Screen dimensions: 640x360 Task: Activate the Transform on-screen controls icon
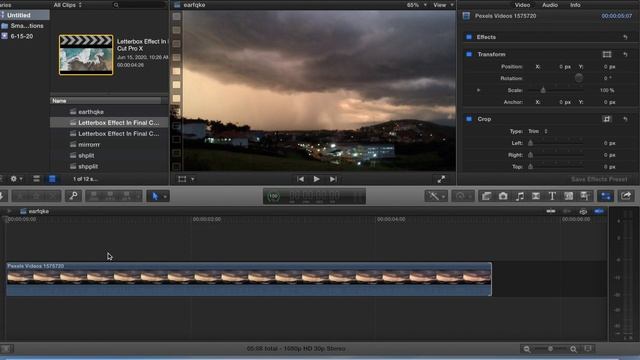pos(607,54)
